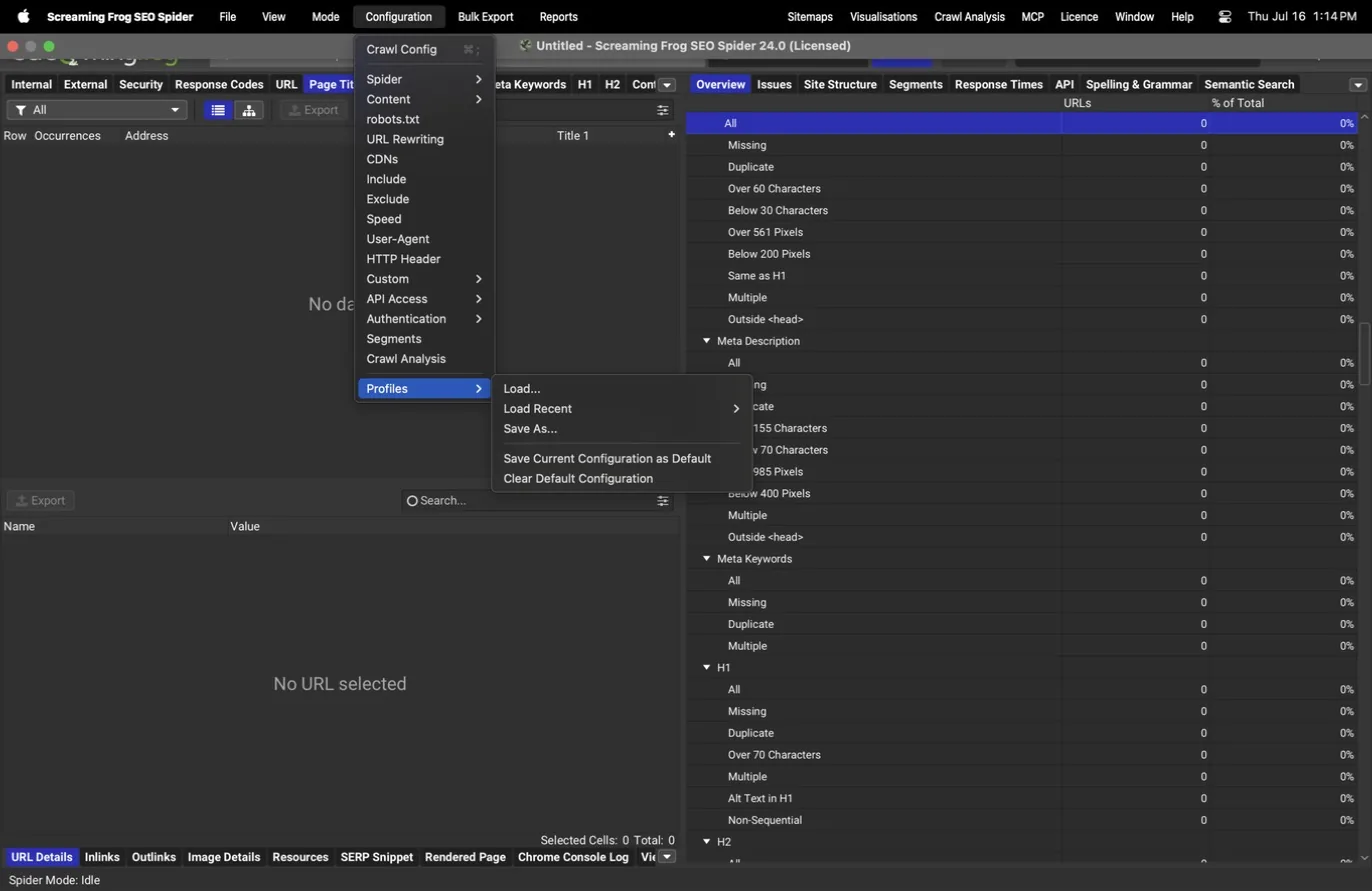1372x891 pixels.
Task: Open the Apple menu
Action: [23, 17]
